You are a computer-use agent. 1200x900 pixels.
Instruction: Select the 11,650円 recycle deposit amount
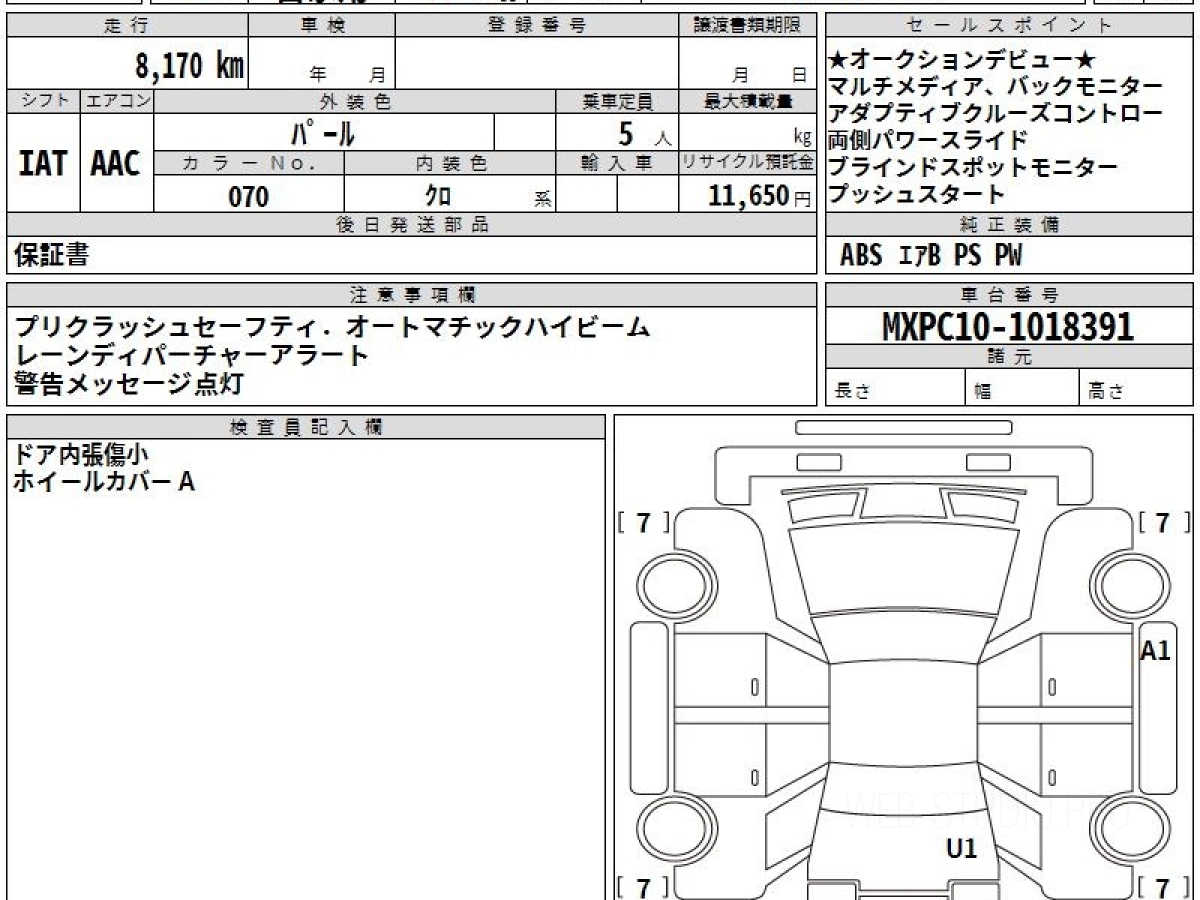760,196
